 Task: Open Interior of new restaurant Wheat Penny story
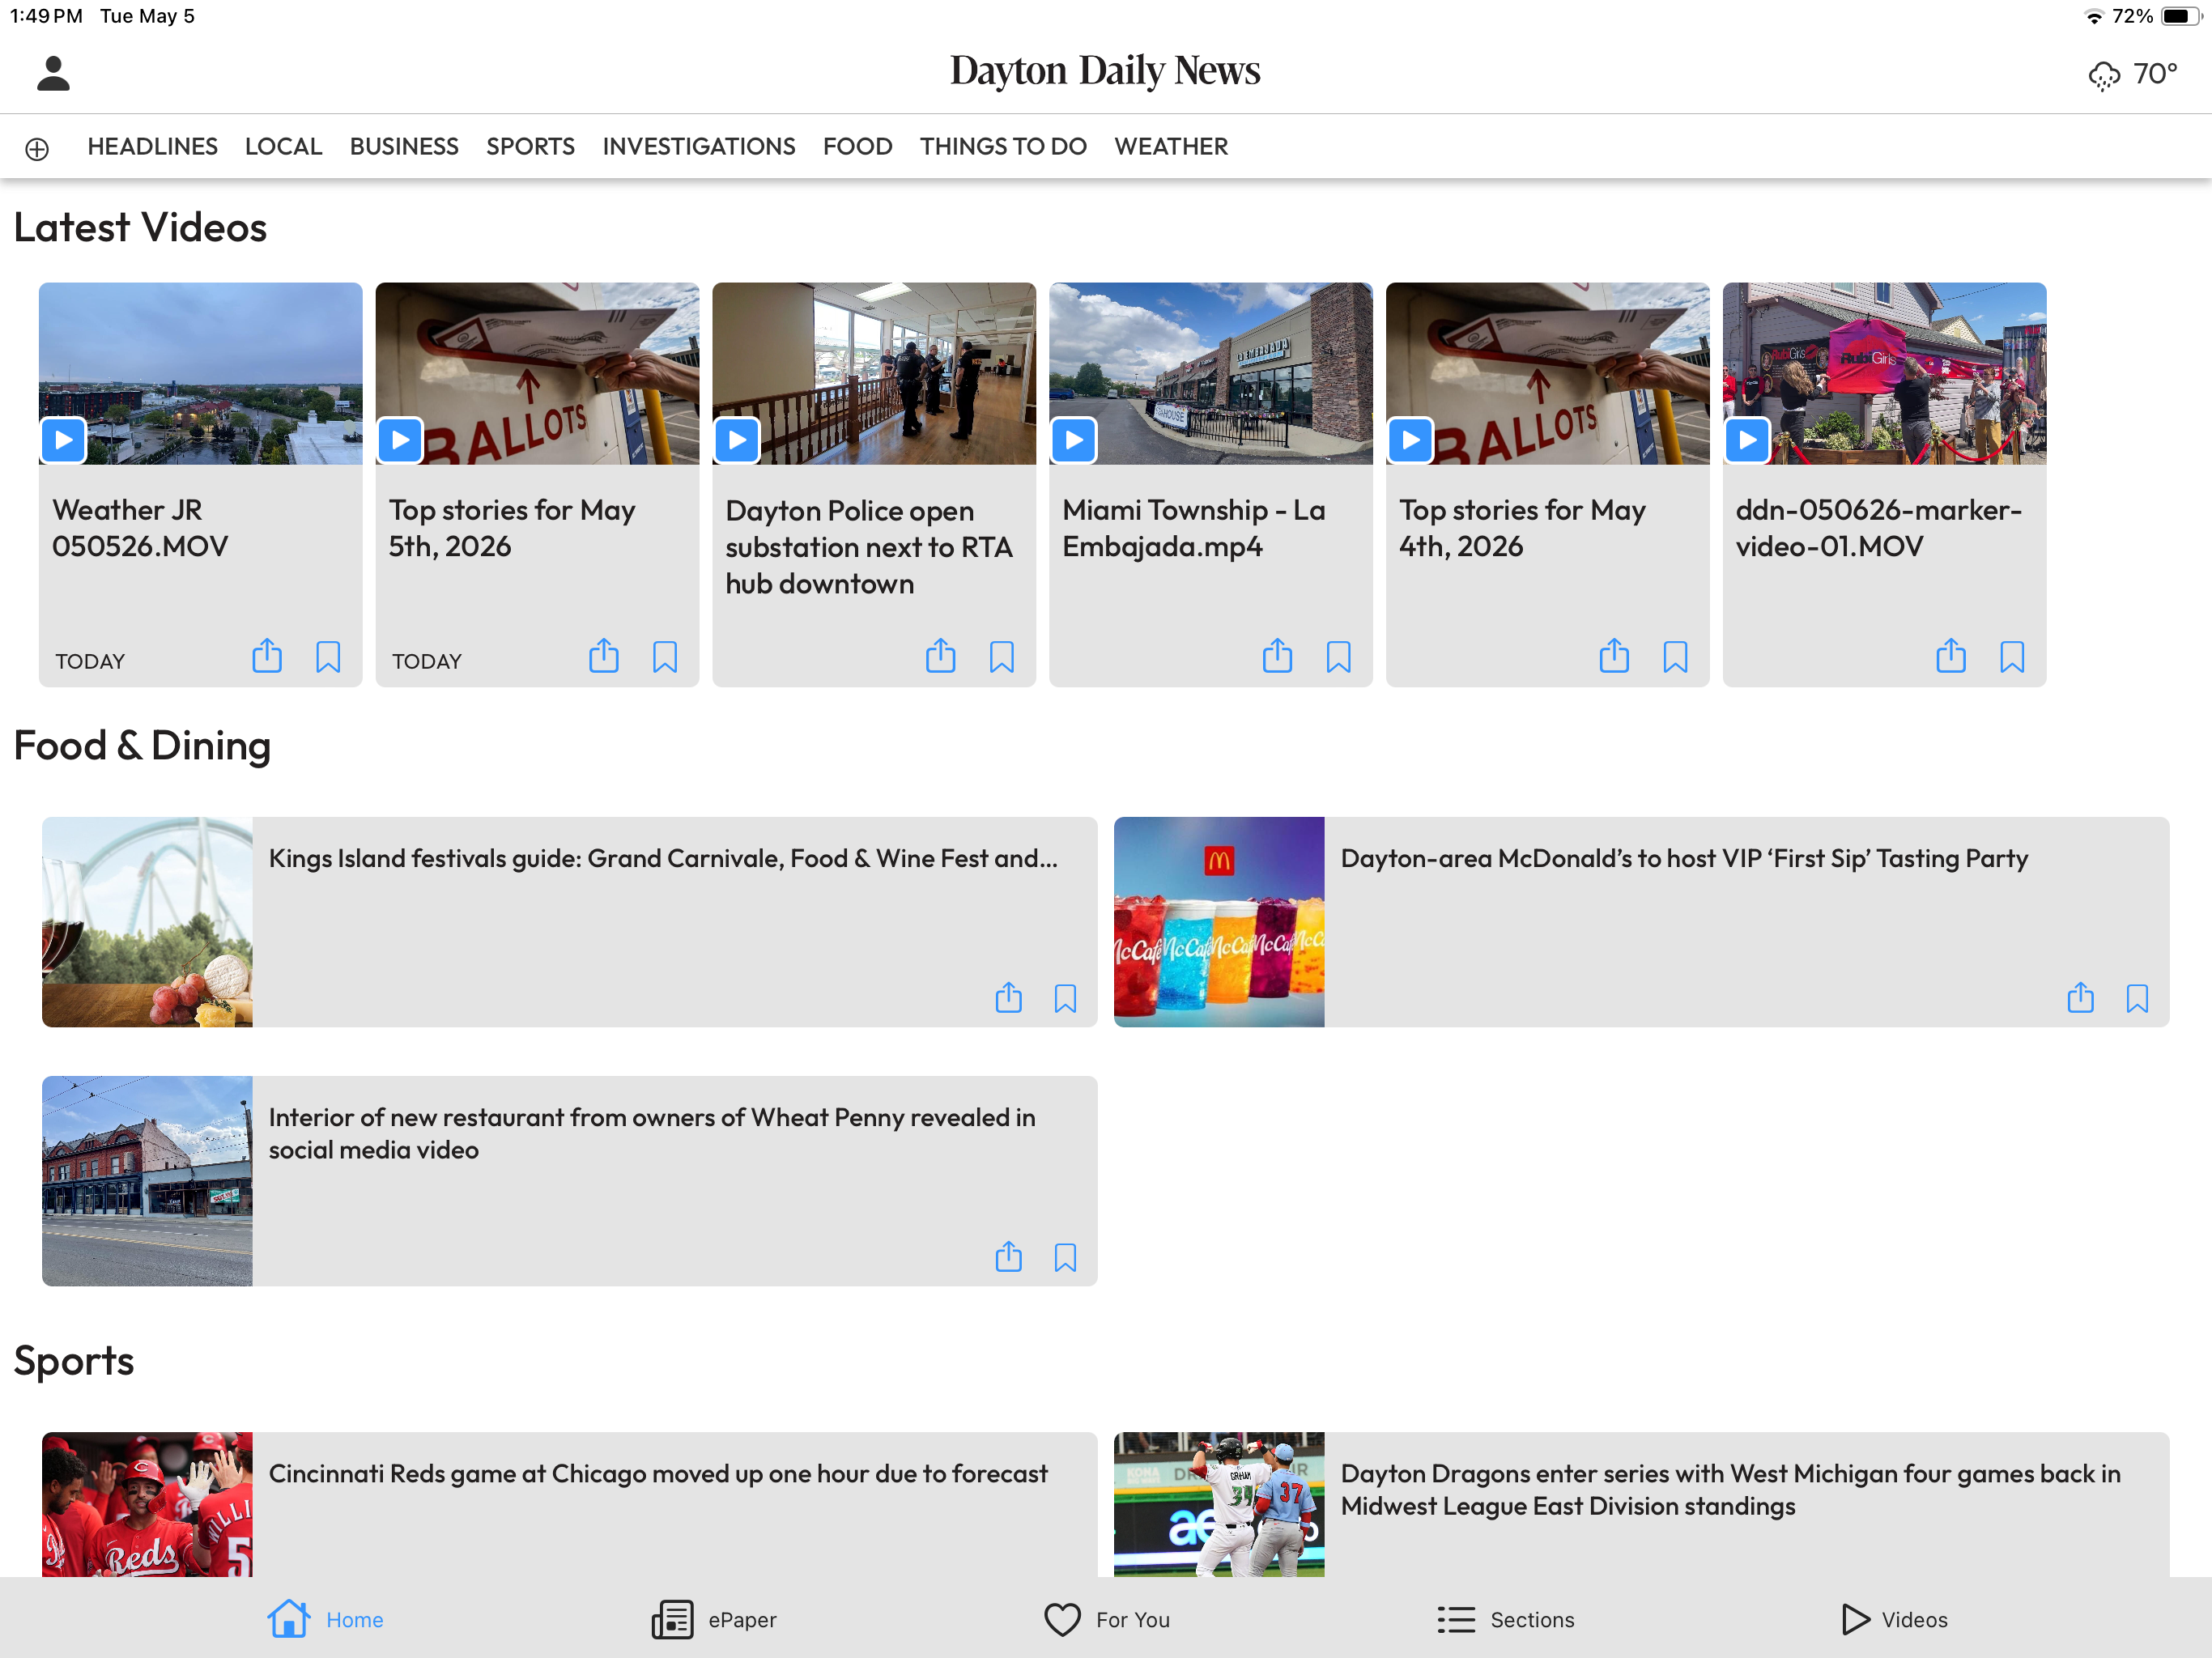(x=652, y=1133)
